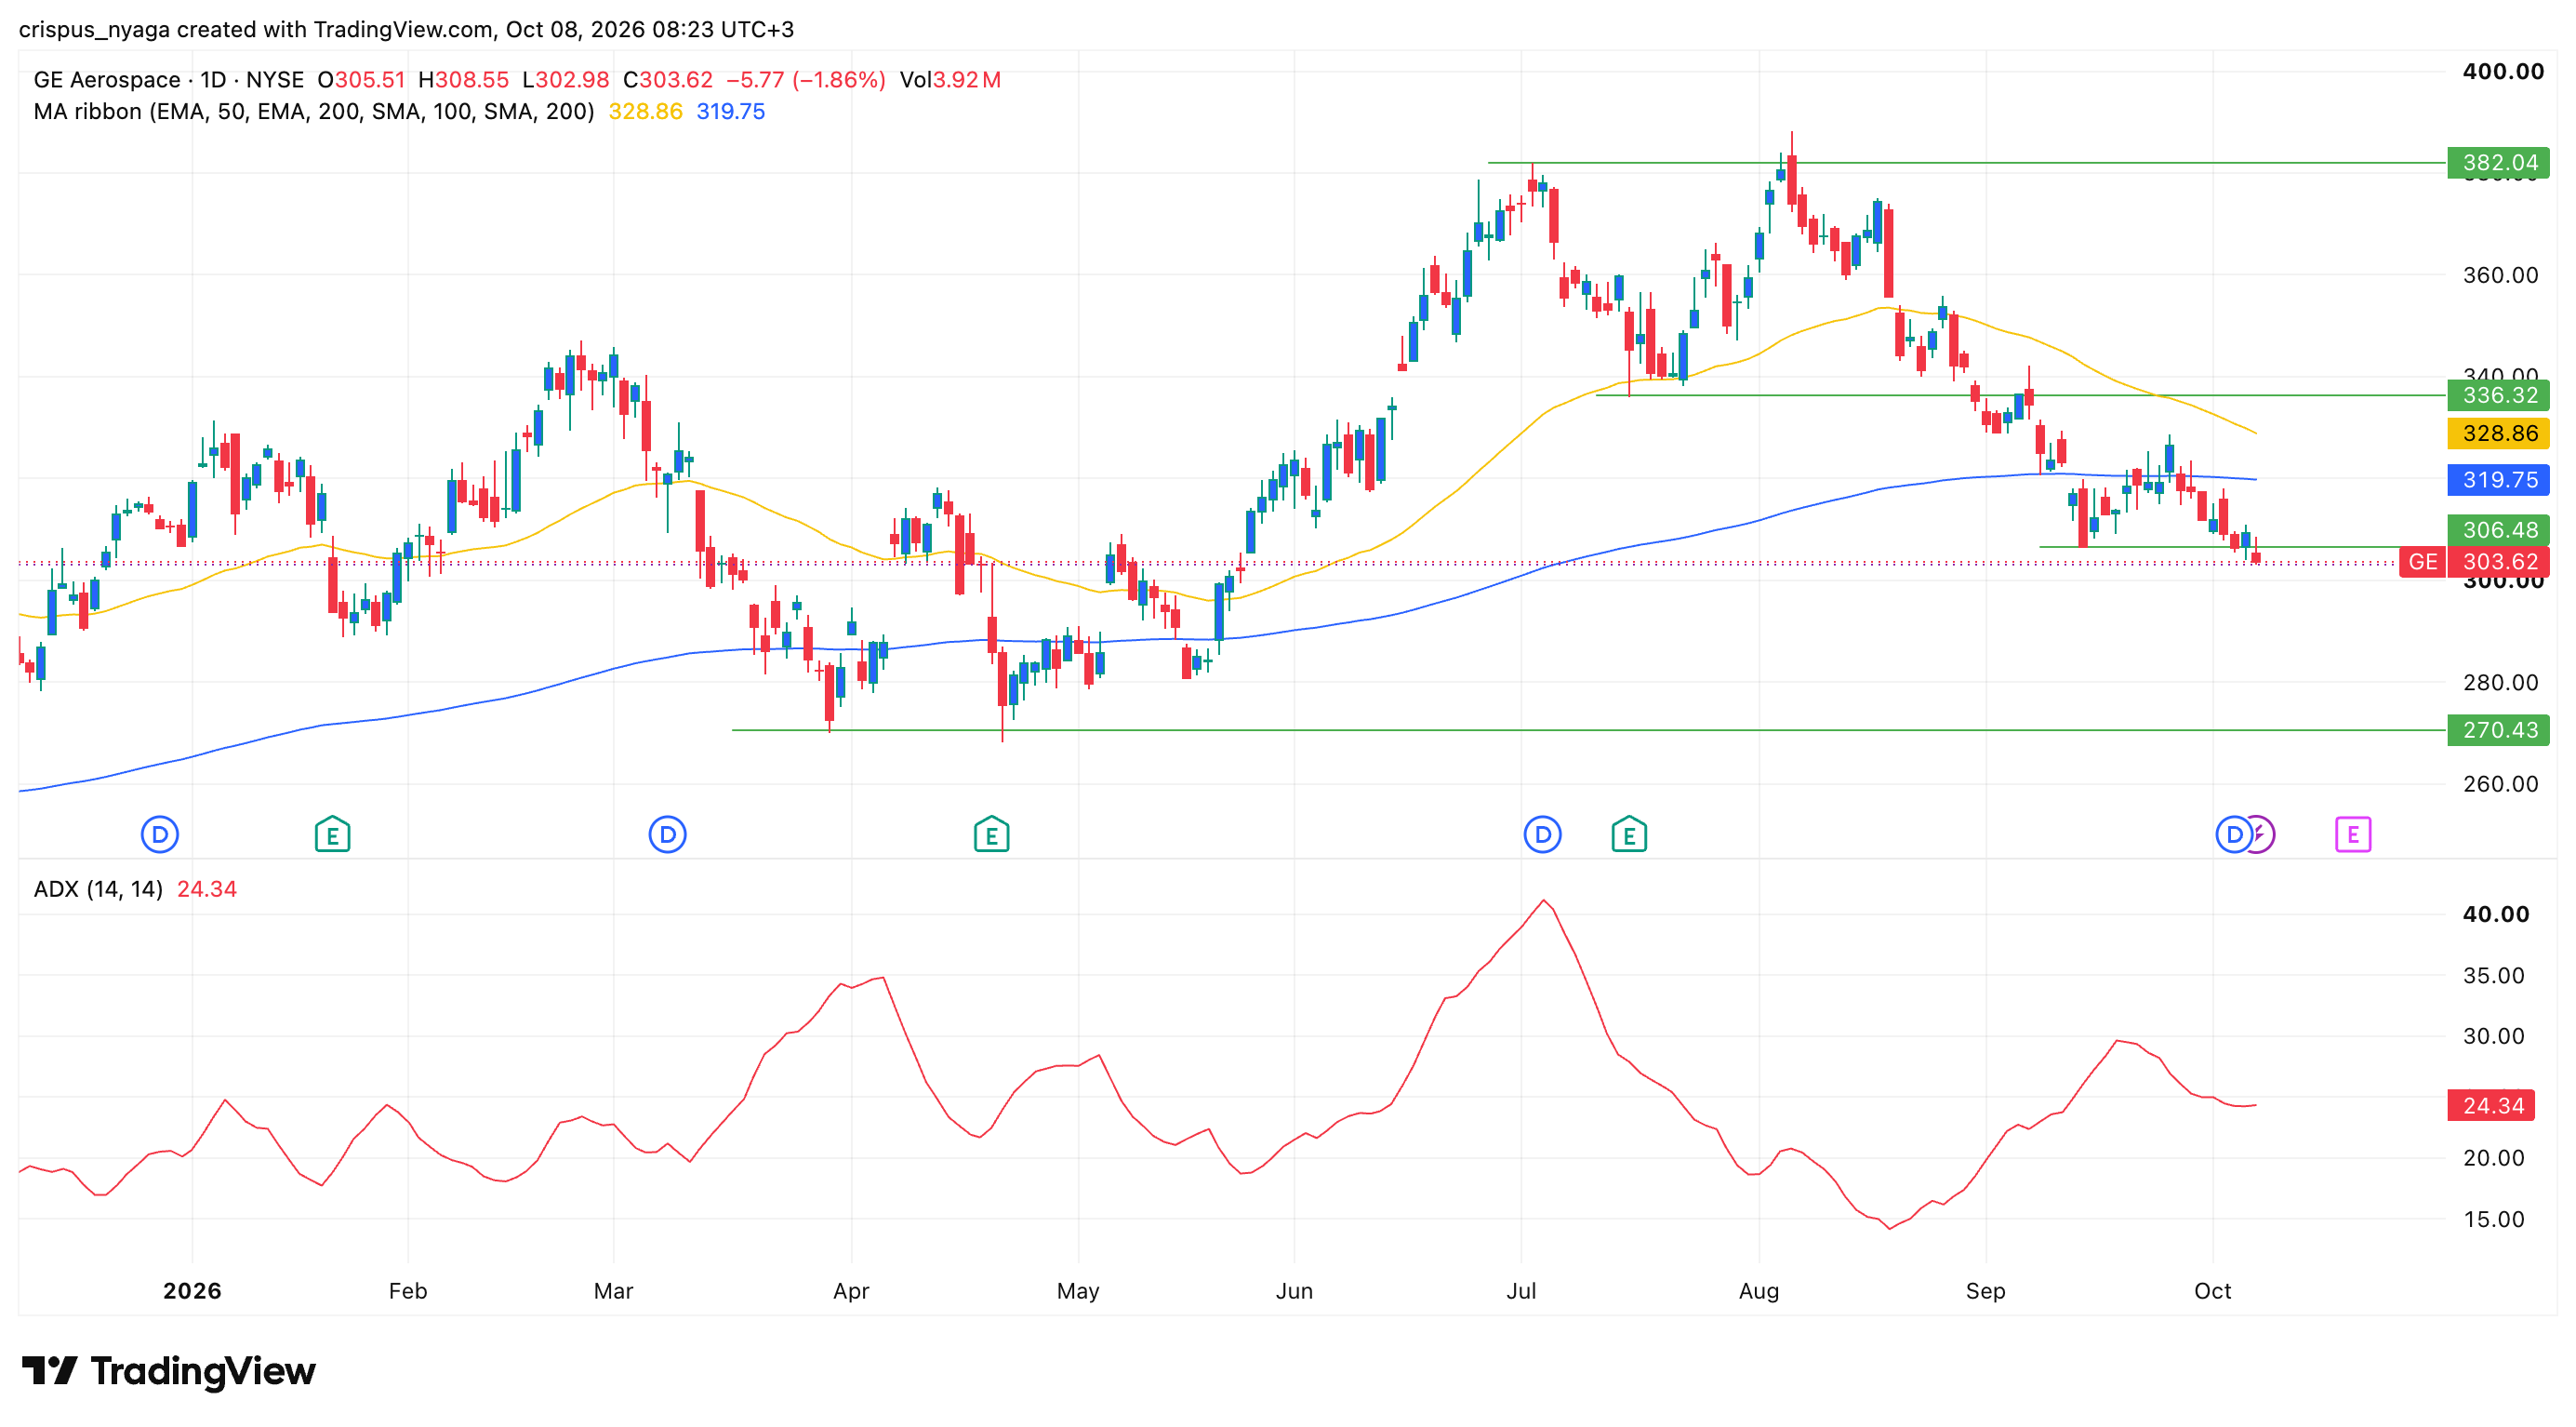Click the Vol 3.92 M reading
This screenshot has height=1427, width=2576.
click(x=950, y=80)
